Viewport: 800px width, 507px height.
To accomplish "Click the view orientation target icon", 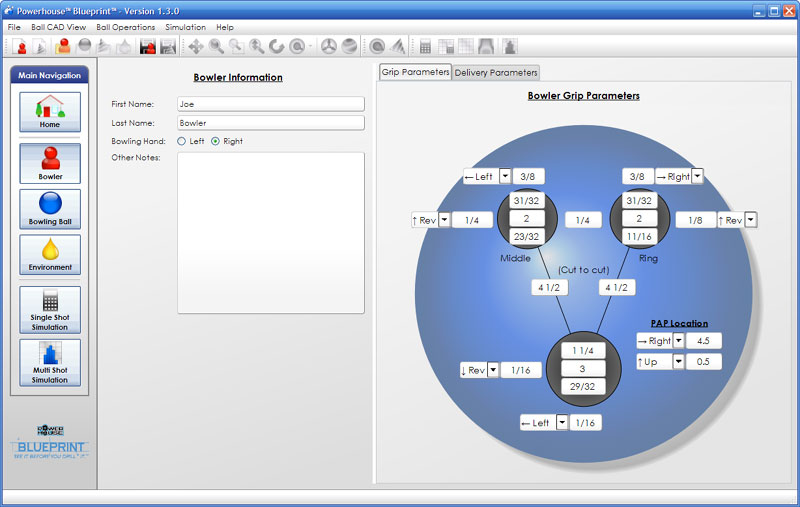I will (x=296, y=46).
